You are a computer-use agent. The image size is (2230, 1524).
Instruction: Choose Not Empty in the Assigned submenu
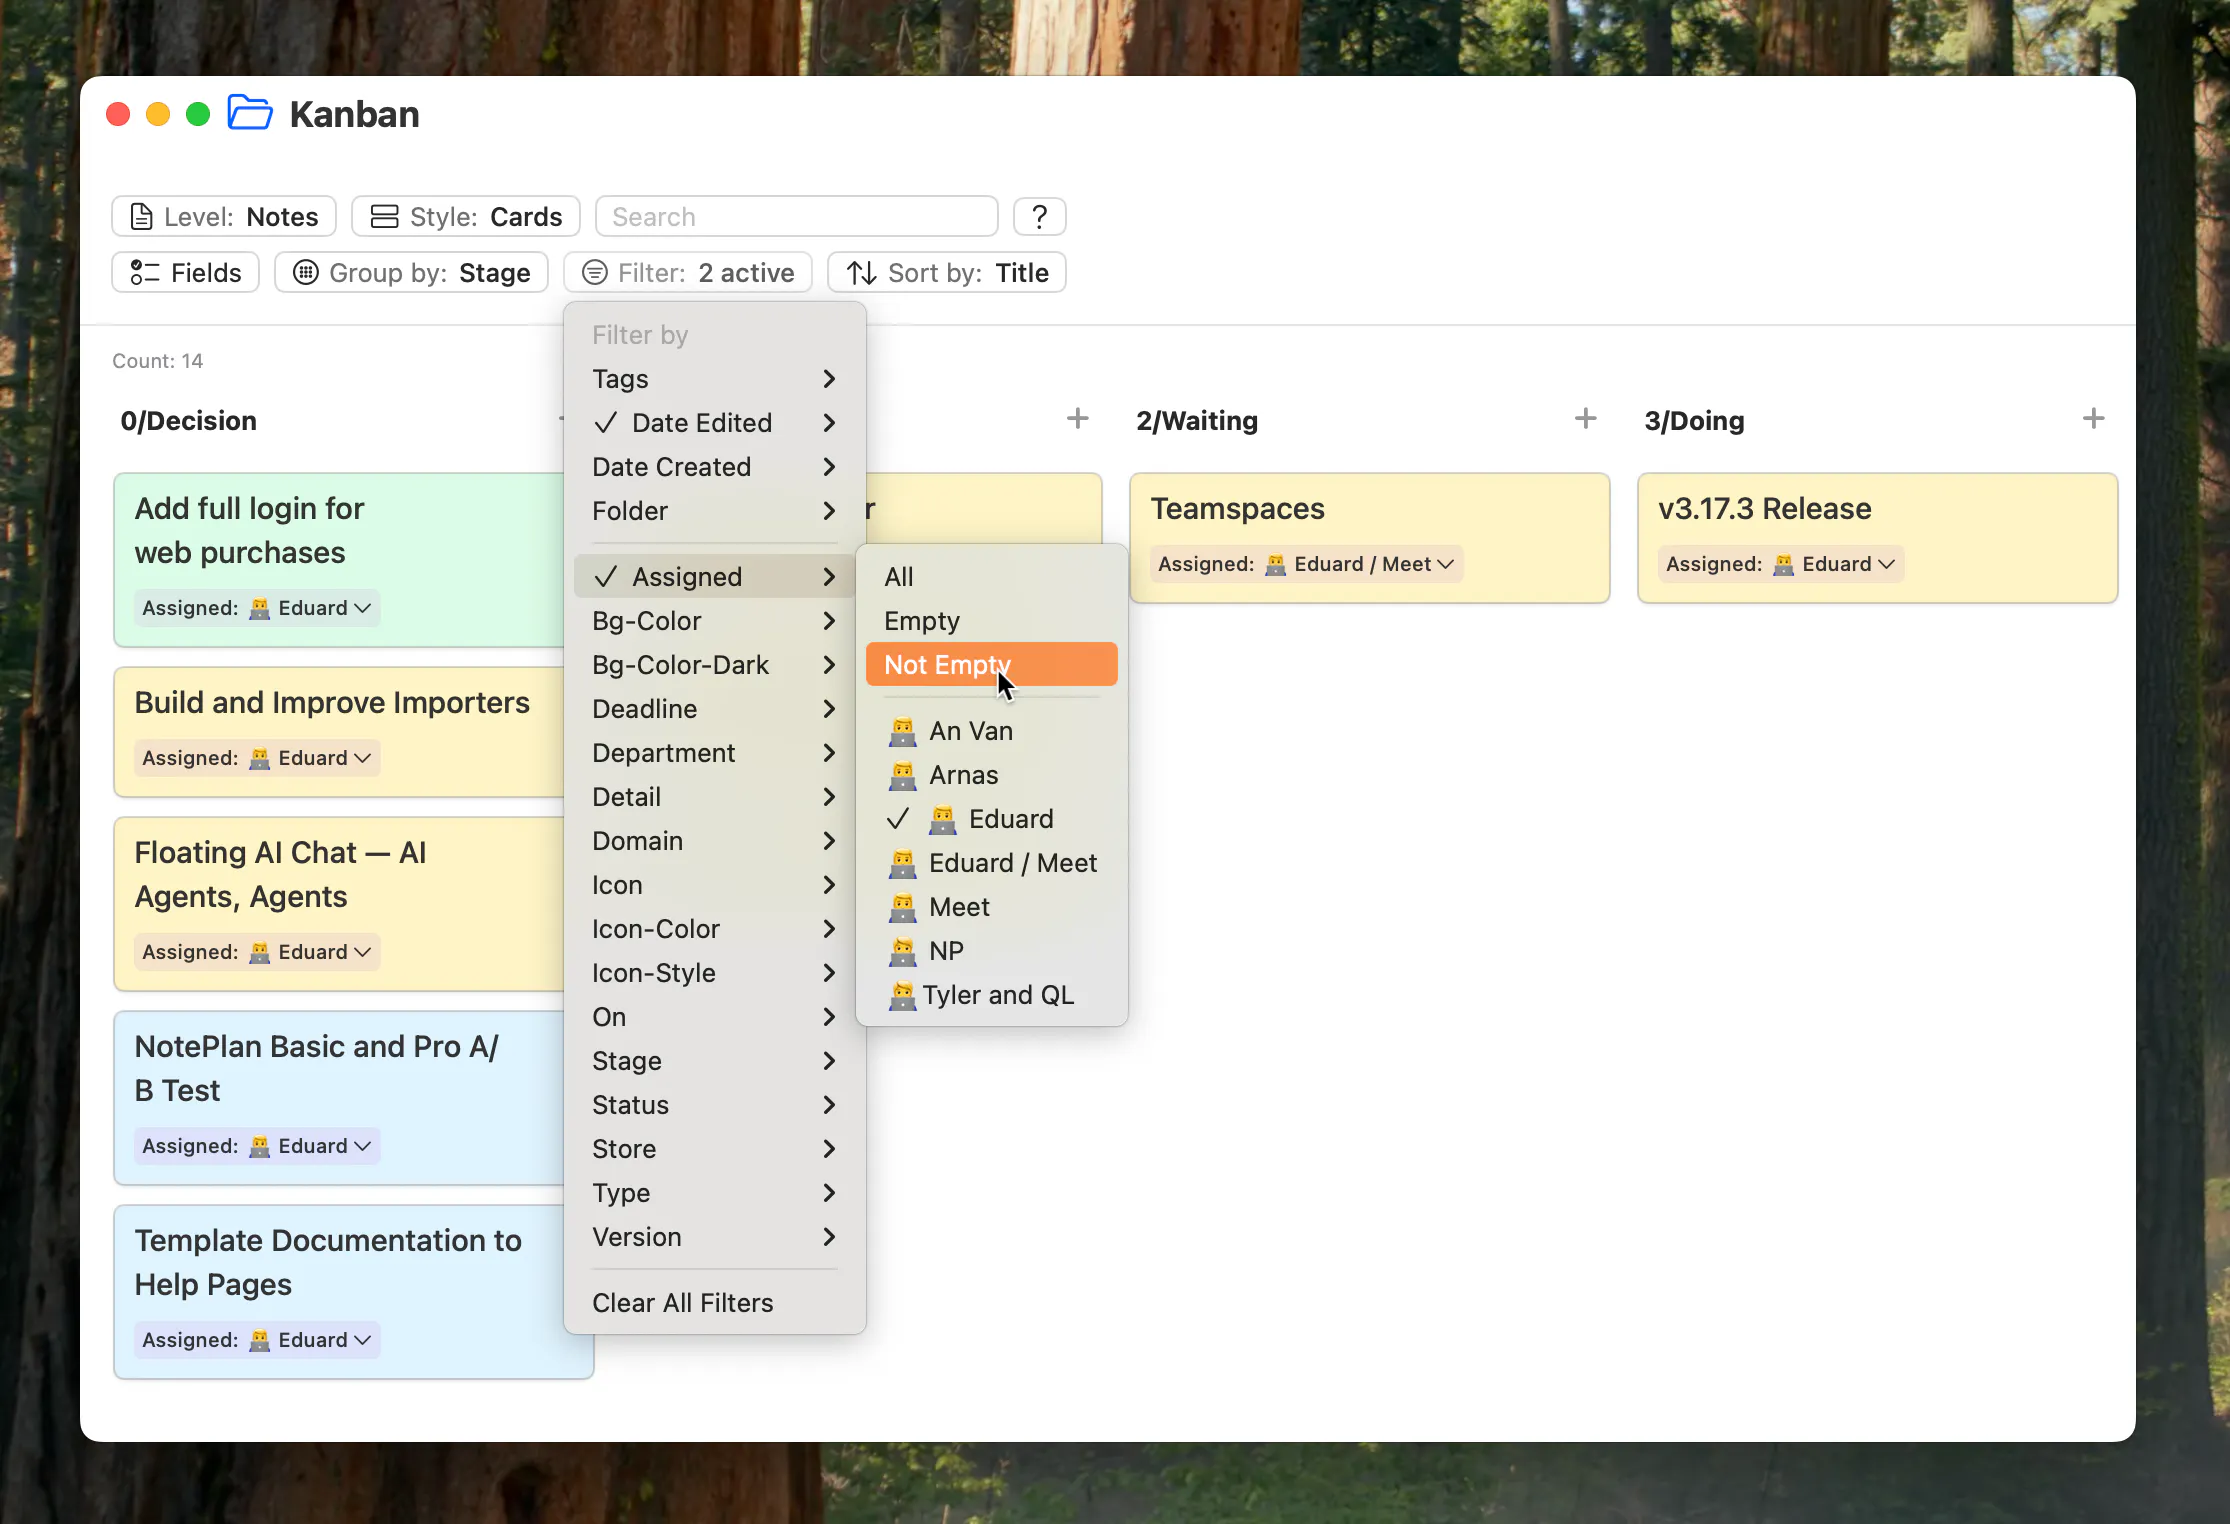click(991, 665)
